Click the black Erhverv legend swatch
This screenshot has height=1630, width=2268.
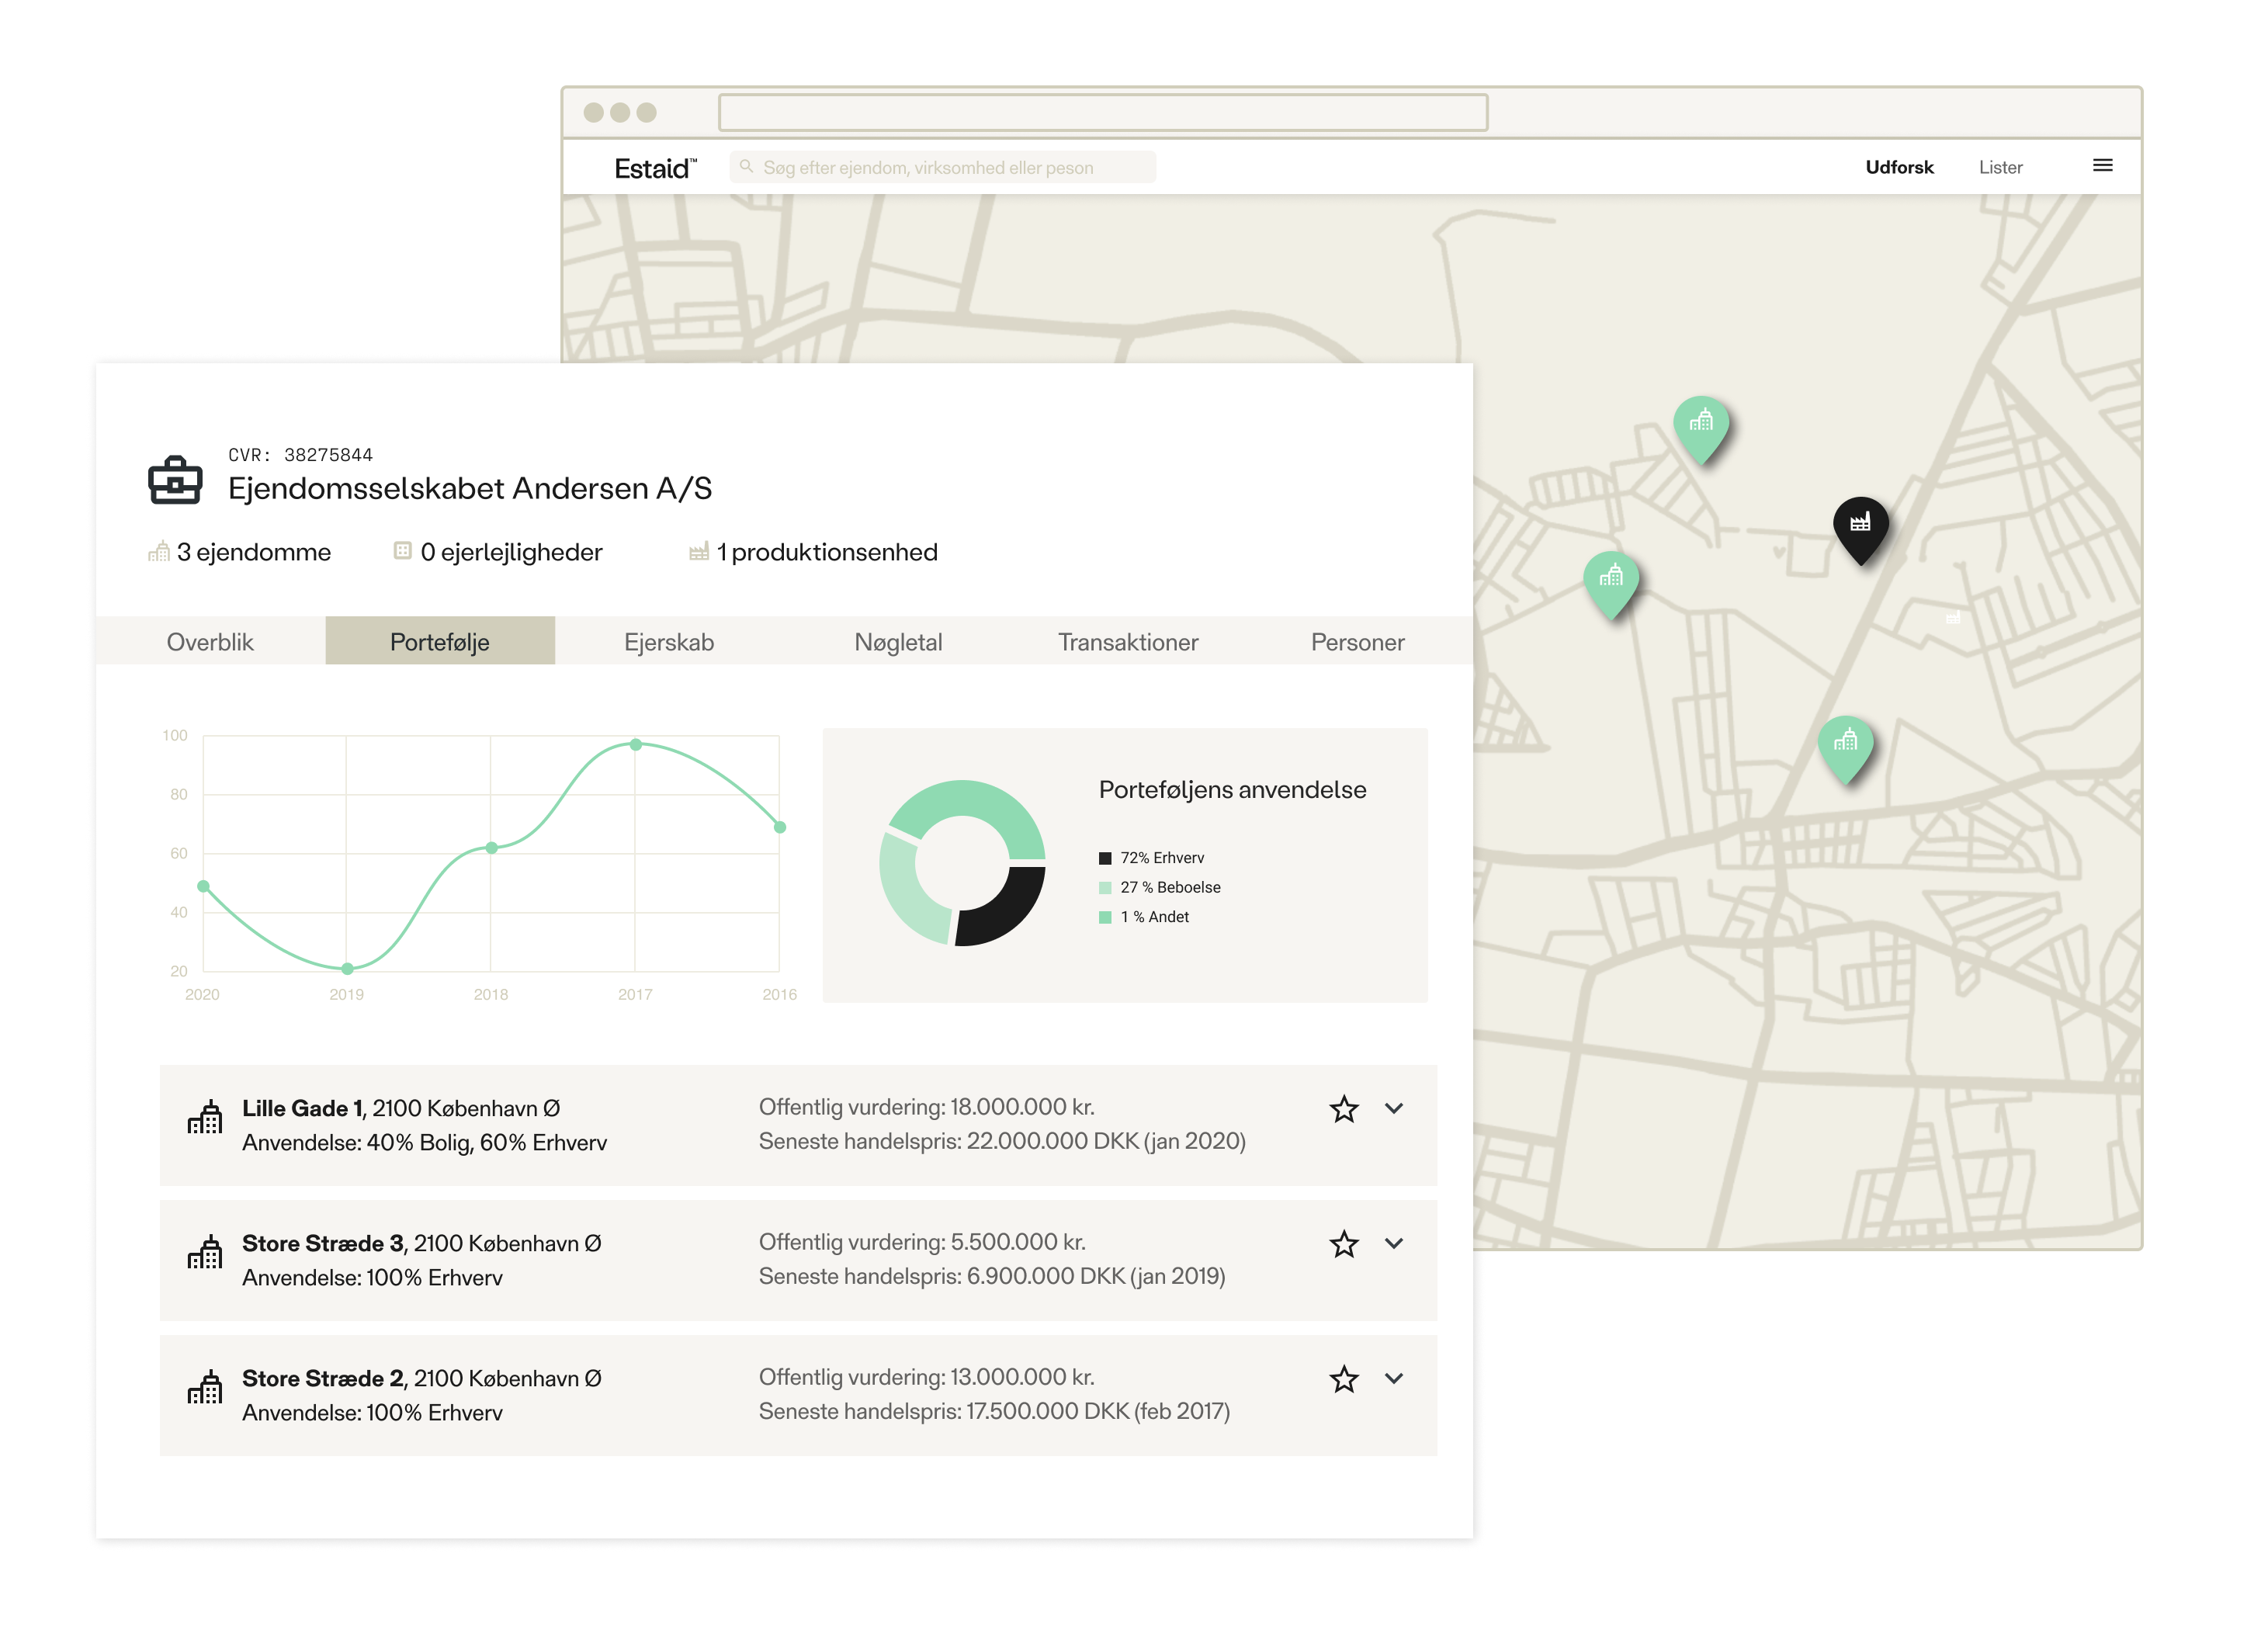click(1105, 858)
